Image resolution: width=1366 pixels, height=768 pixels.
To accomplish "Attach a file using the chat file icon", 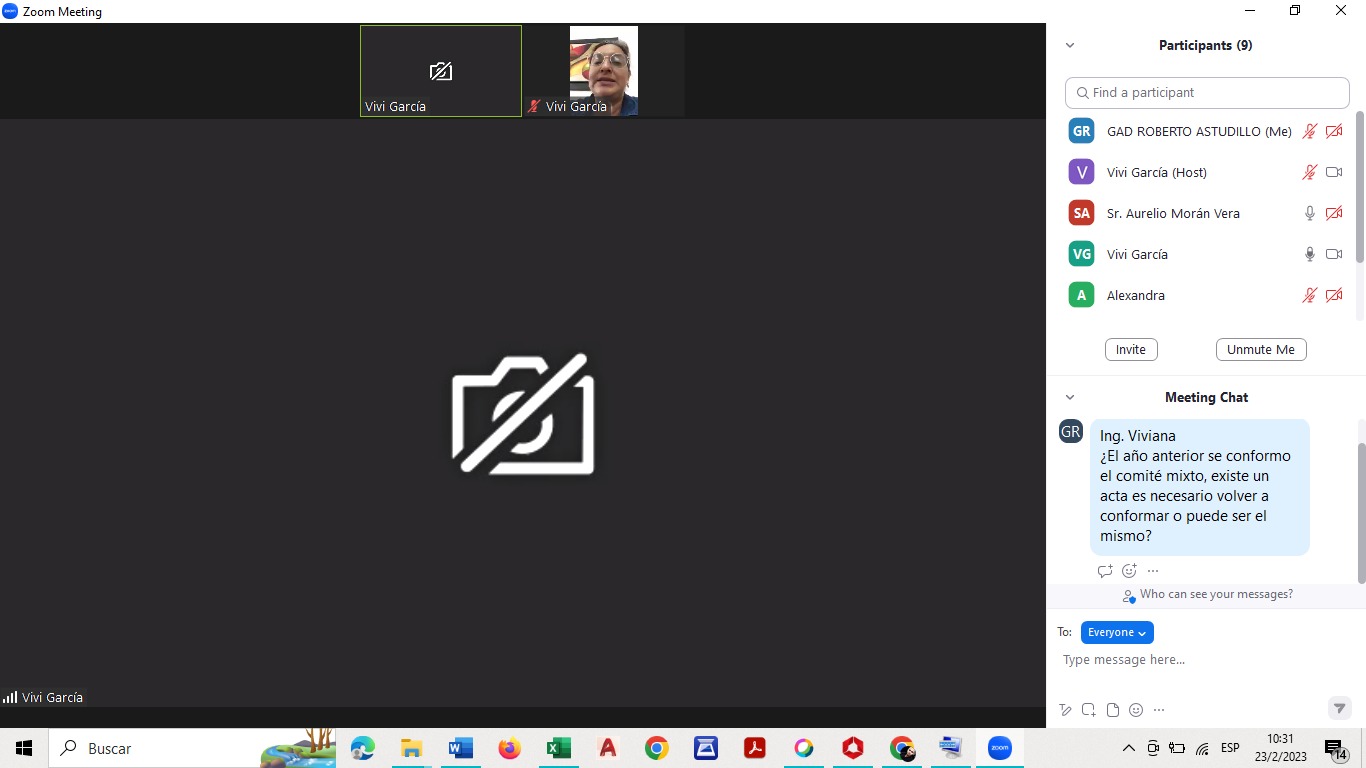I will click(1113, 710).
